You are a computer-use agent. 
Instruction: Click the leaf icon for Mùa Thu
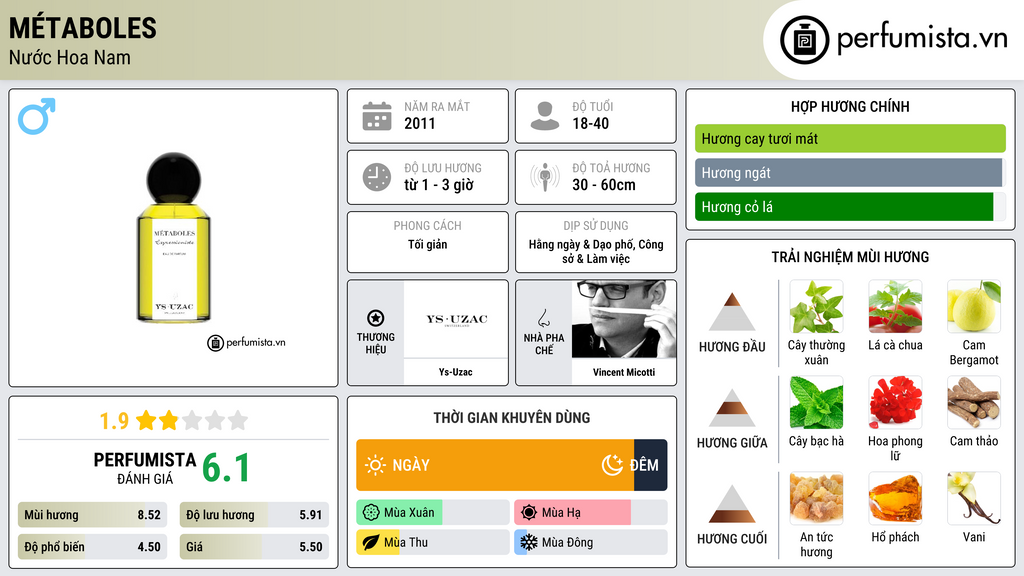[x=371, y=542]
